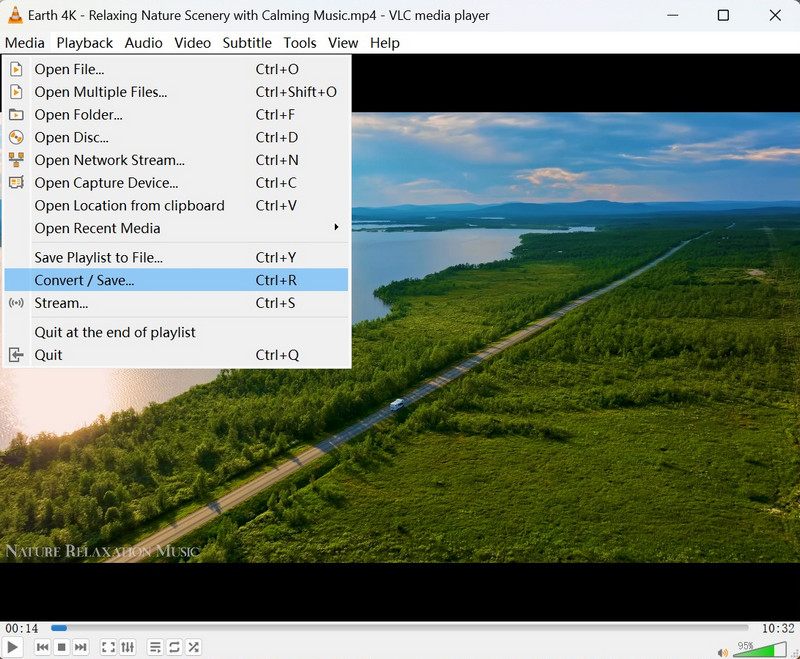This screenshot has width=800, height=659.
Task: Adjust the volume slider at 95%
Action: click(x=759, y=649)
